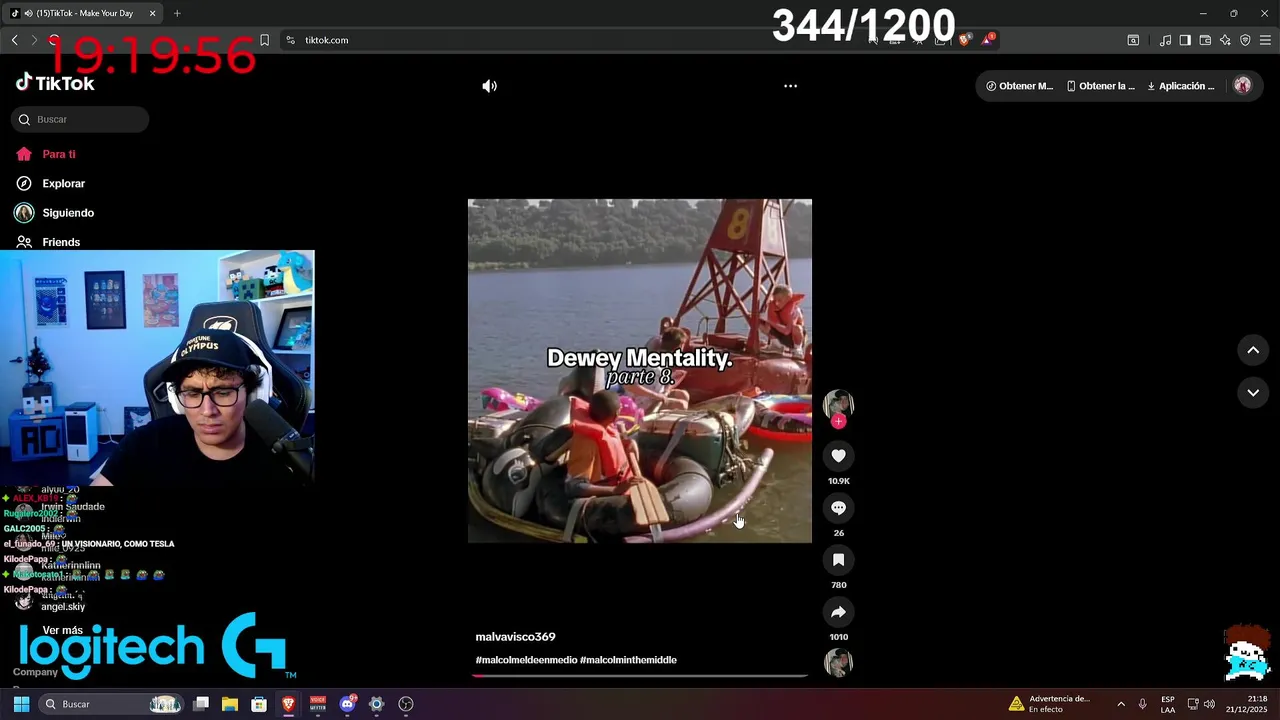Open the #malcolmeldeenmedio hashtag
Screen dimensions: 1280x720
526,660
